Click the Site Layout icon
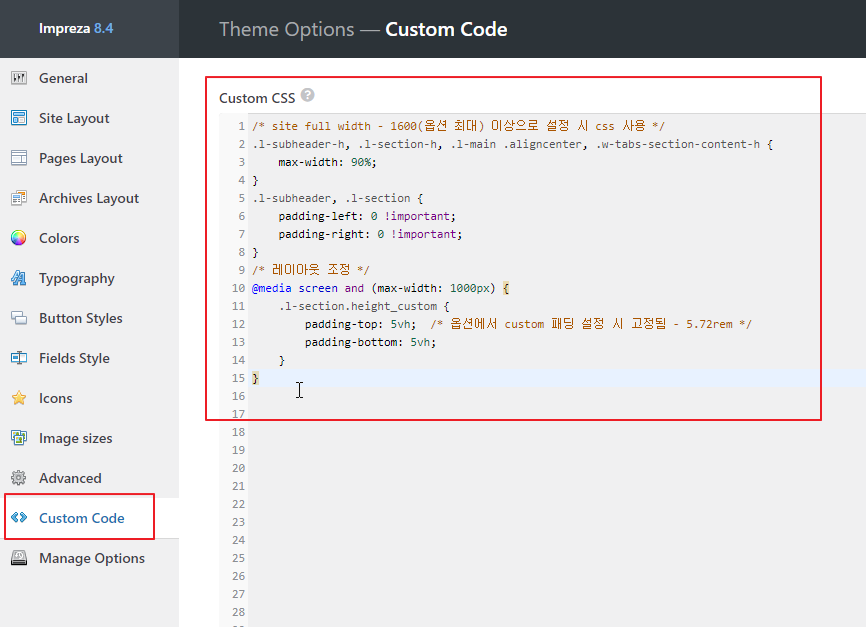866x627 pixels. pos(19,118)
